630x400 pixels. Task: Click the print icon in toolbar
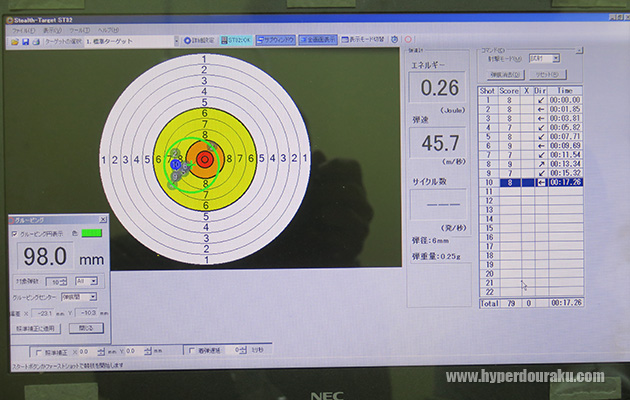tap(36, 41)
